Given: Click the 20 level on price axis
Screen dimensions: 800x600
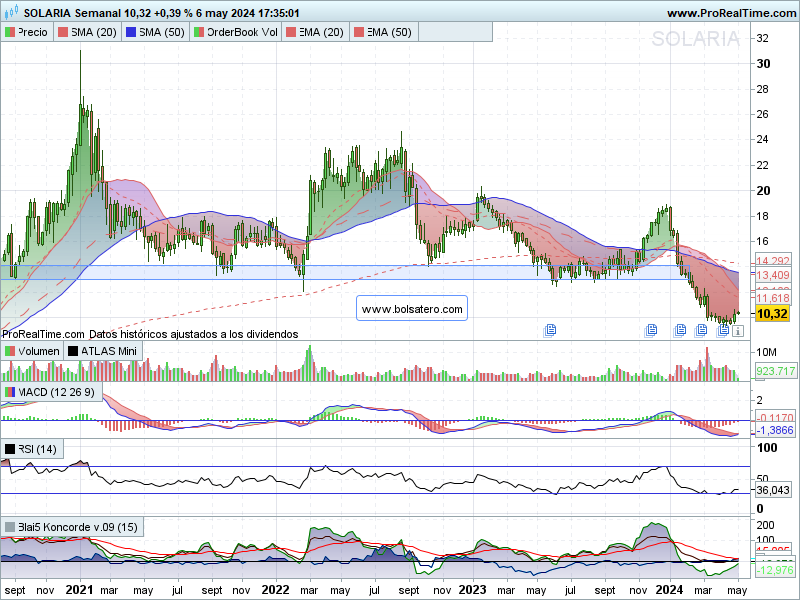Looking at the screenshot, I should click(763, 191).
